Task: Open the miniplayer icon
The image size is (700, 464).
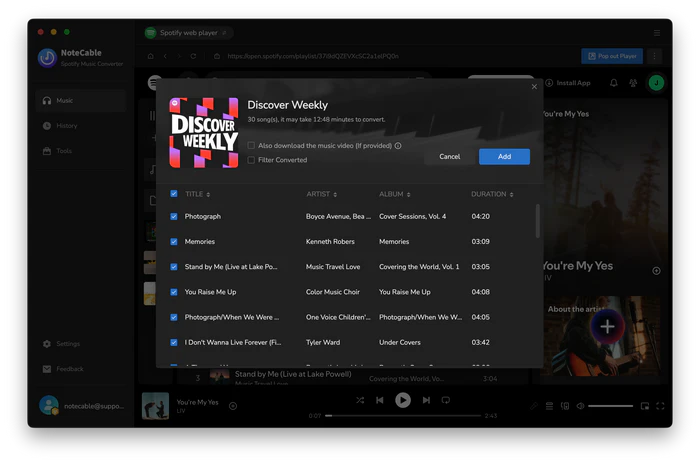Action: [x=645, y=406]
